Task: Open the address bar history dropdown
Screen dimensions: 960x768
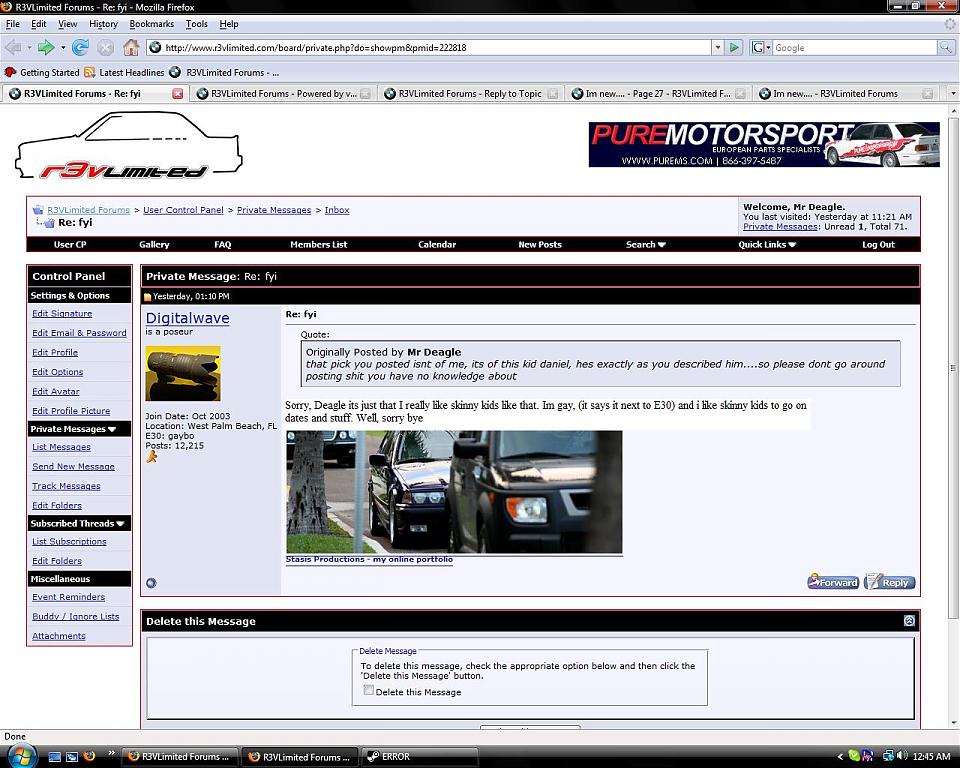Action: [x=717, y=47]
